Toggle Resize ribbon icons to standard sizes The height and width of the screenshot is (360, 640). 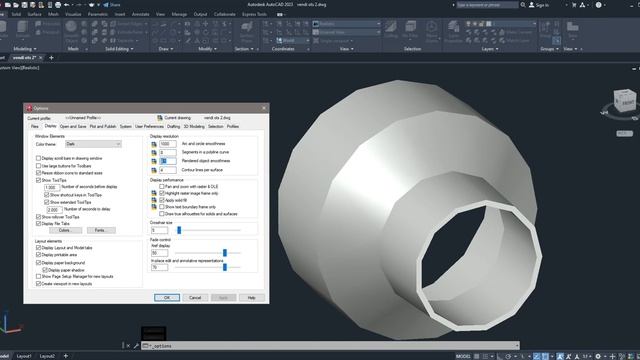tap(38, 173)
